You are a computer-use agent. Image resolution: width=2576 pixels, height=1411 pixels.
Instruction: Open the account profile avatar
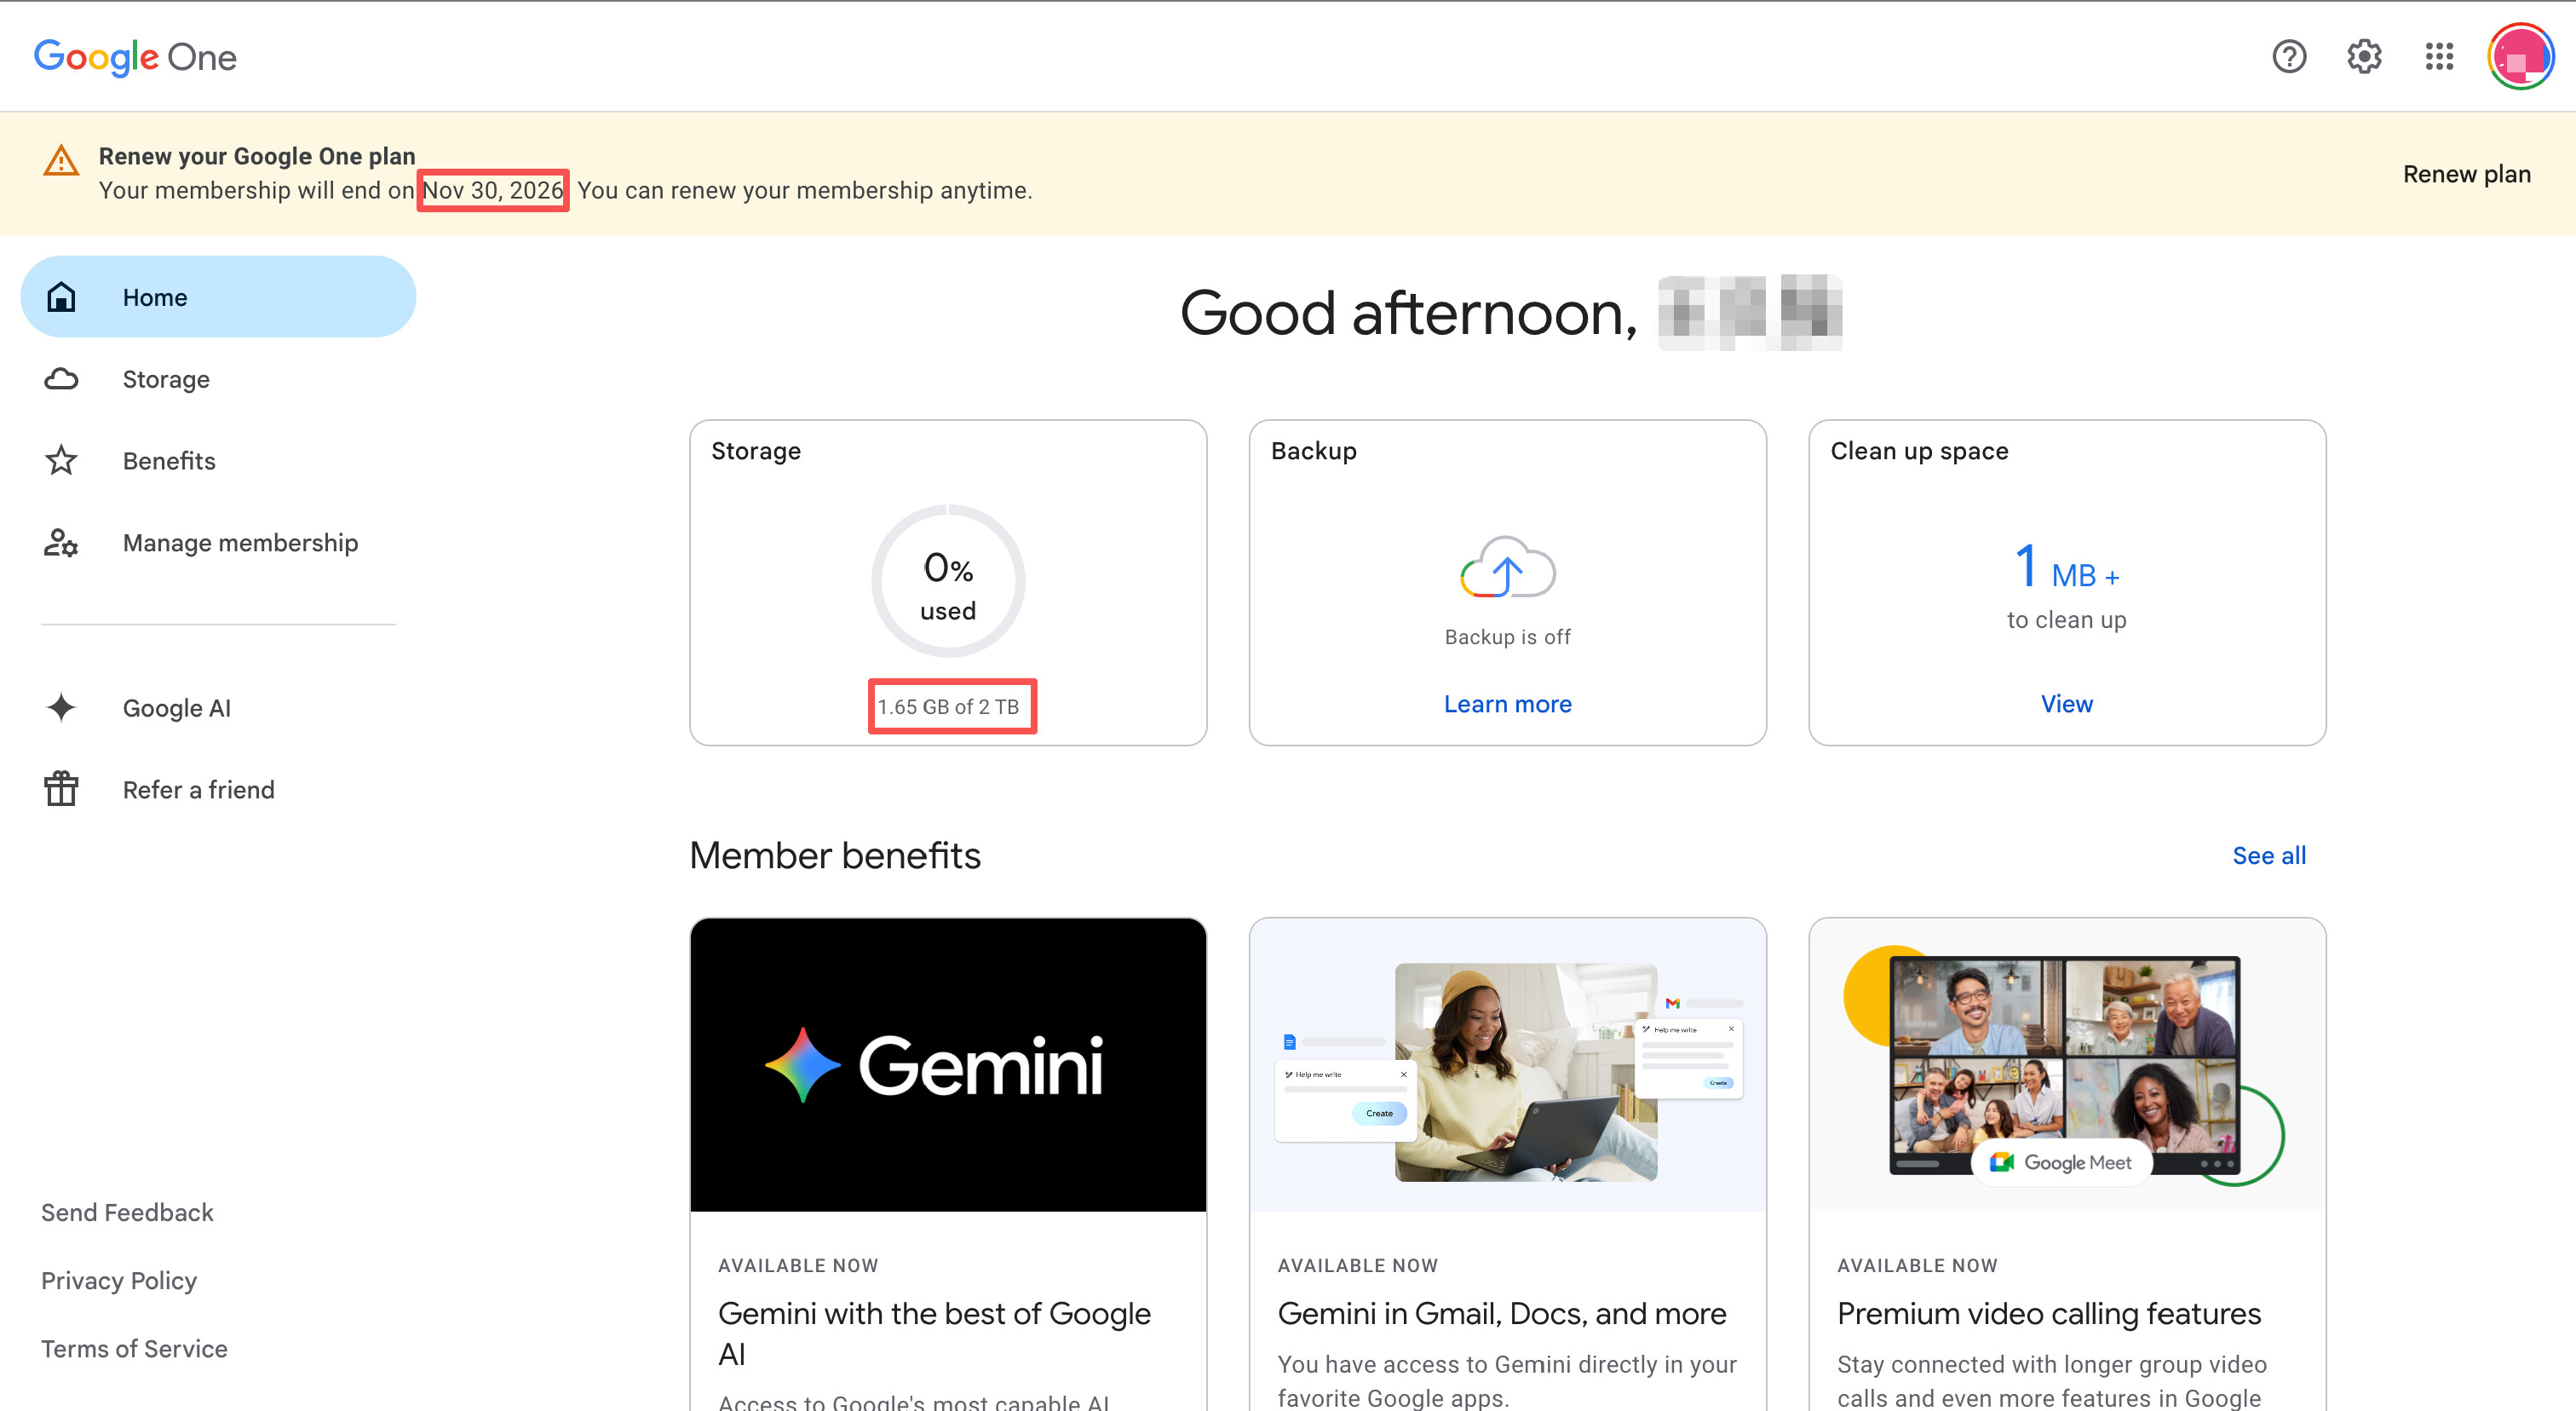pos(2520,57)
